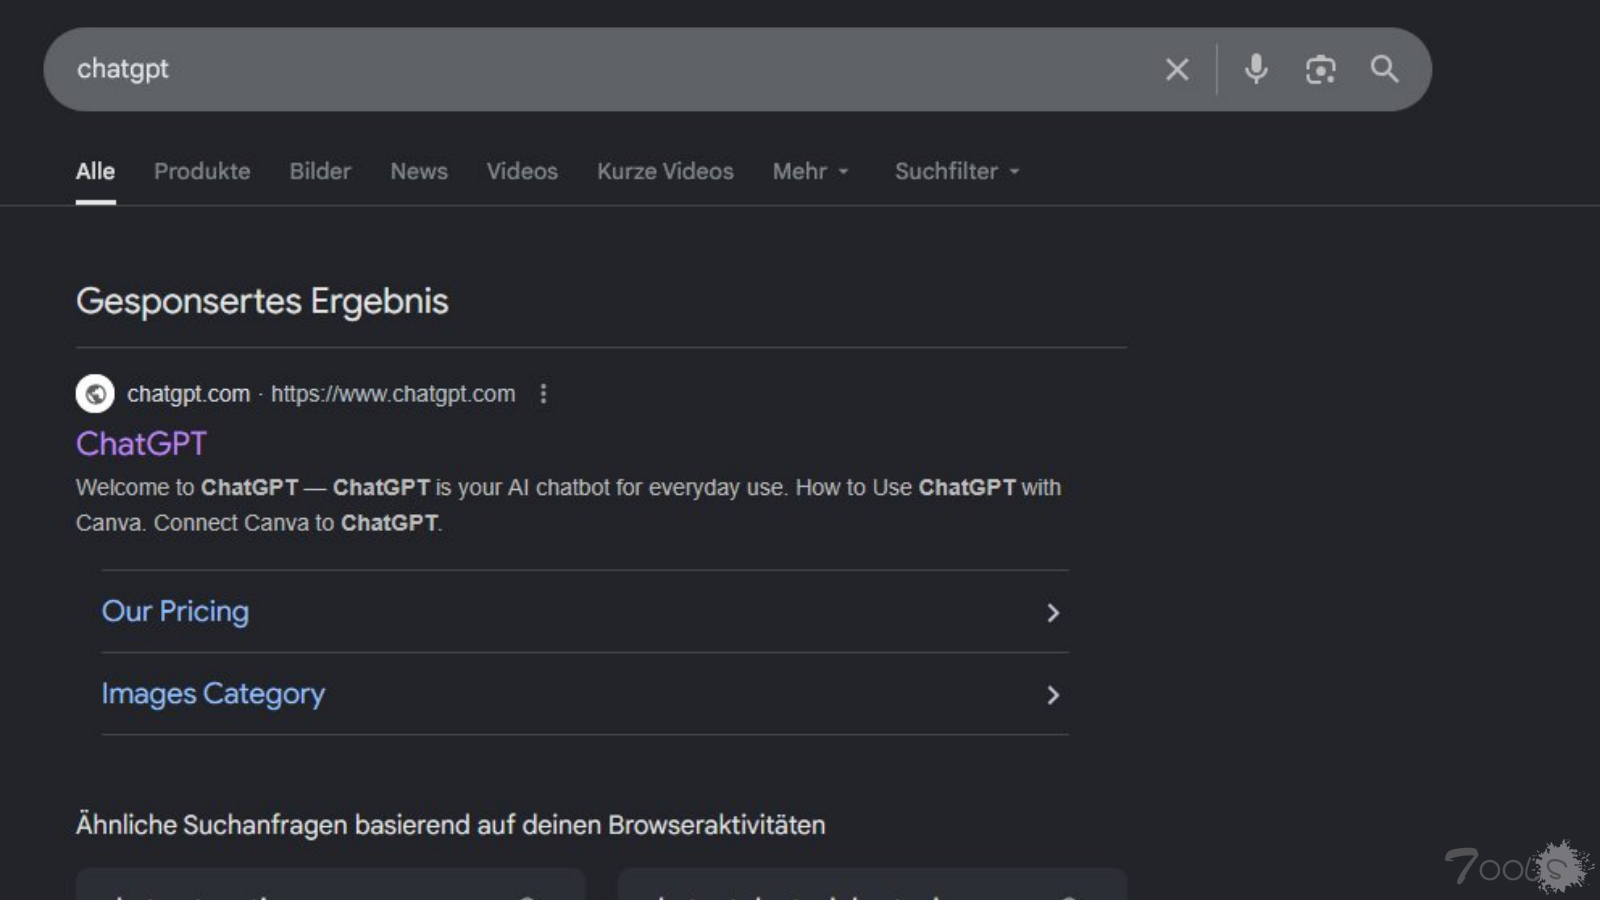The image size is (1600, 900).
Task: Open the Our Pricing sitelink
Action: (175, 611)
